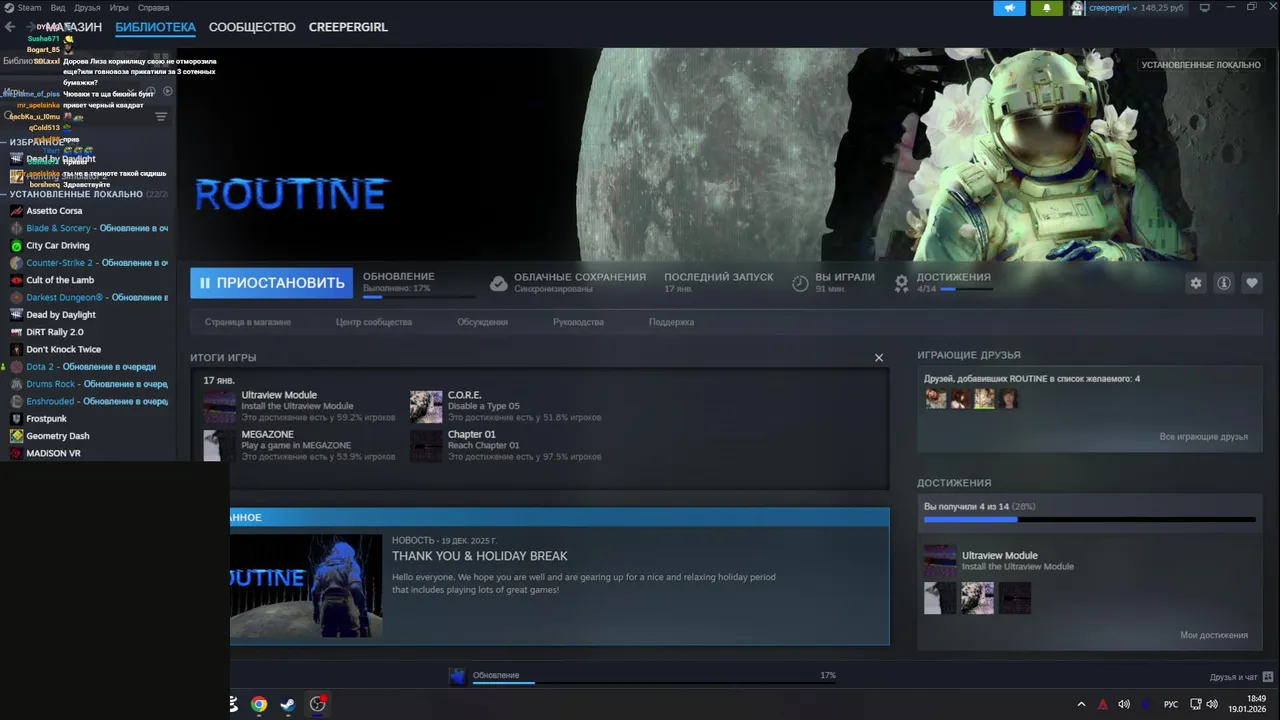This screenshot has height=720, width=1280.
Task: Open the Руководства tab
Action: (x=578, y=322)
